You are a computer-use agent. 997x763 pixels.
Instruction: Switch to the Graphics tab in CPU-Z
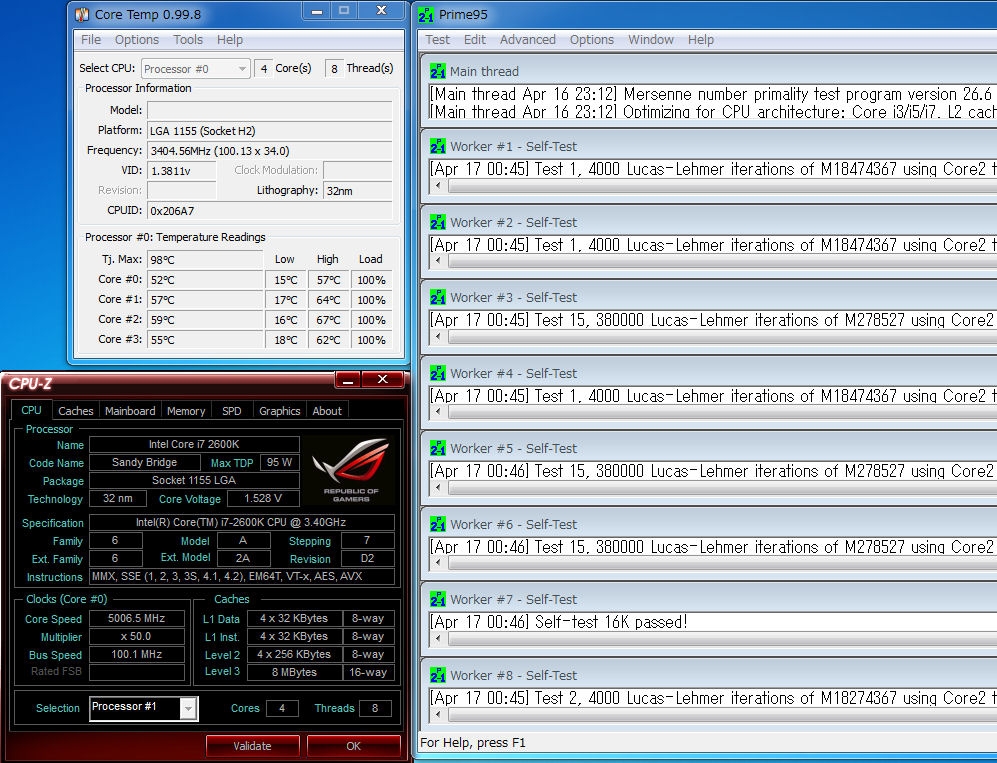(x=279, y=411)
